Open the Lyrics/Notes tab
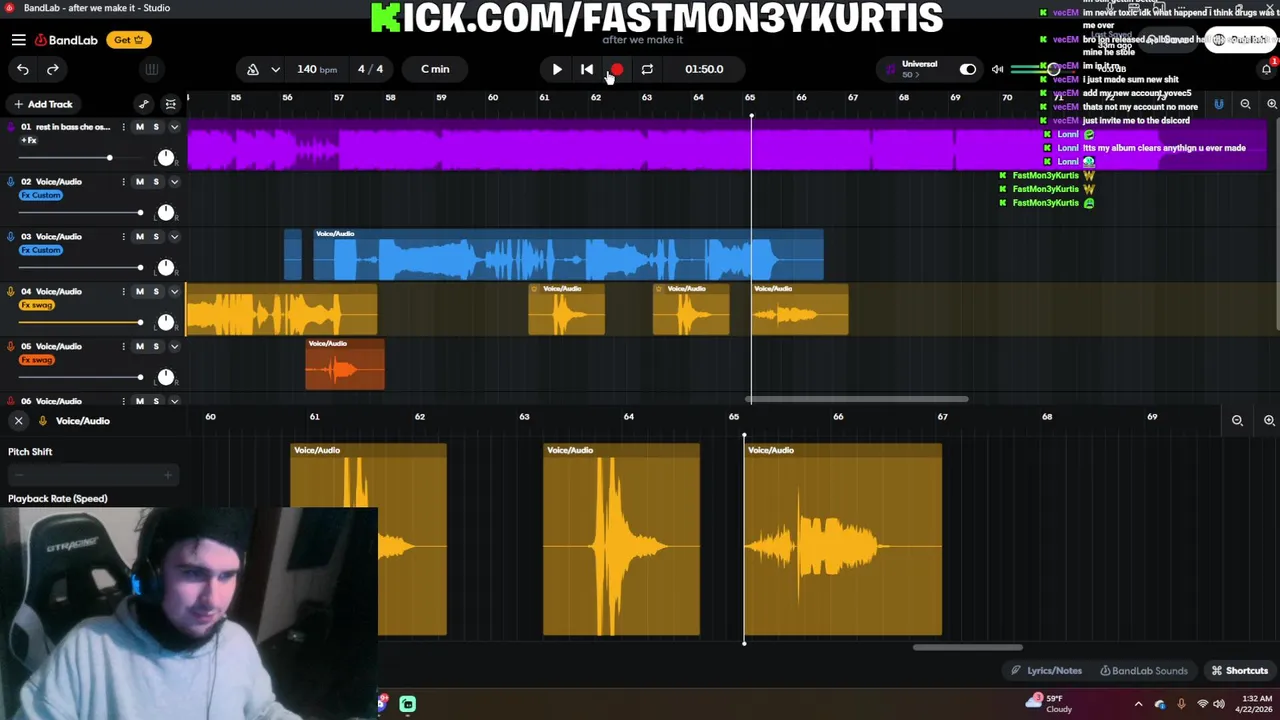This screenshot has height=720, width=1280. 1046,671
